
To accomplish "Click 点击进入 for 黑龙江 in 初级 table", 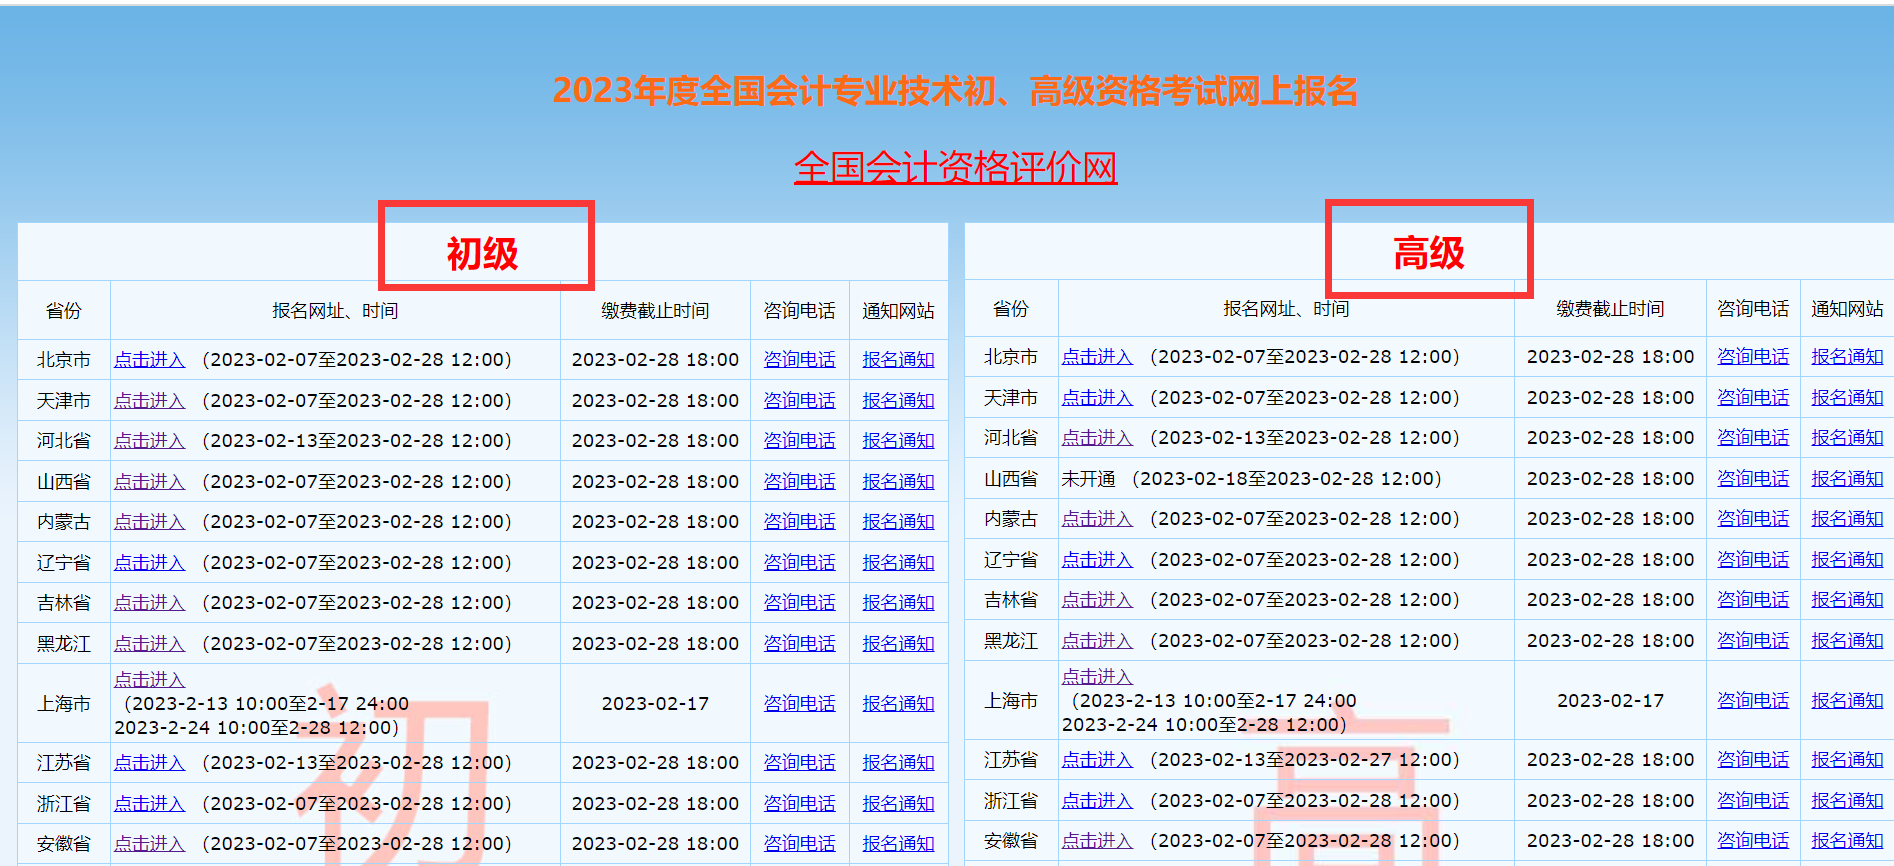I will pos(149,644).
